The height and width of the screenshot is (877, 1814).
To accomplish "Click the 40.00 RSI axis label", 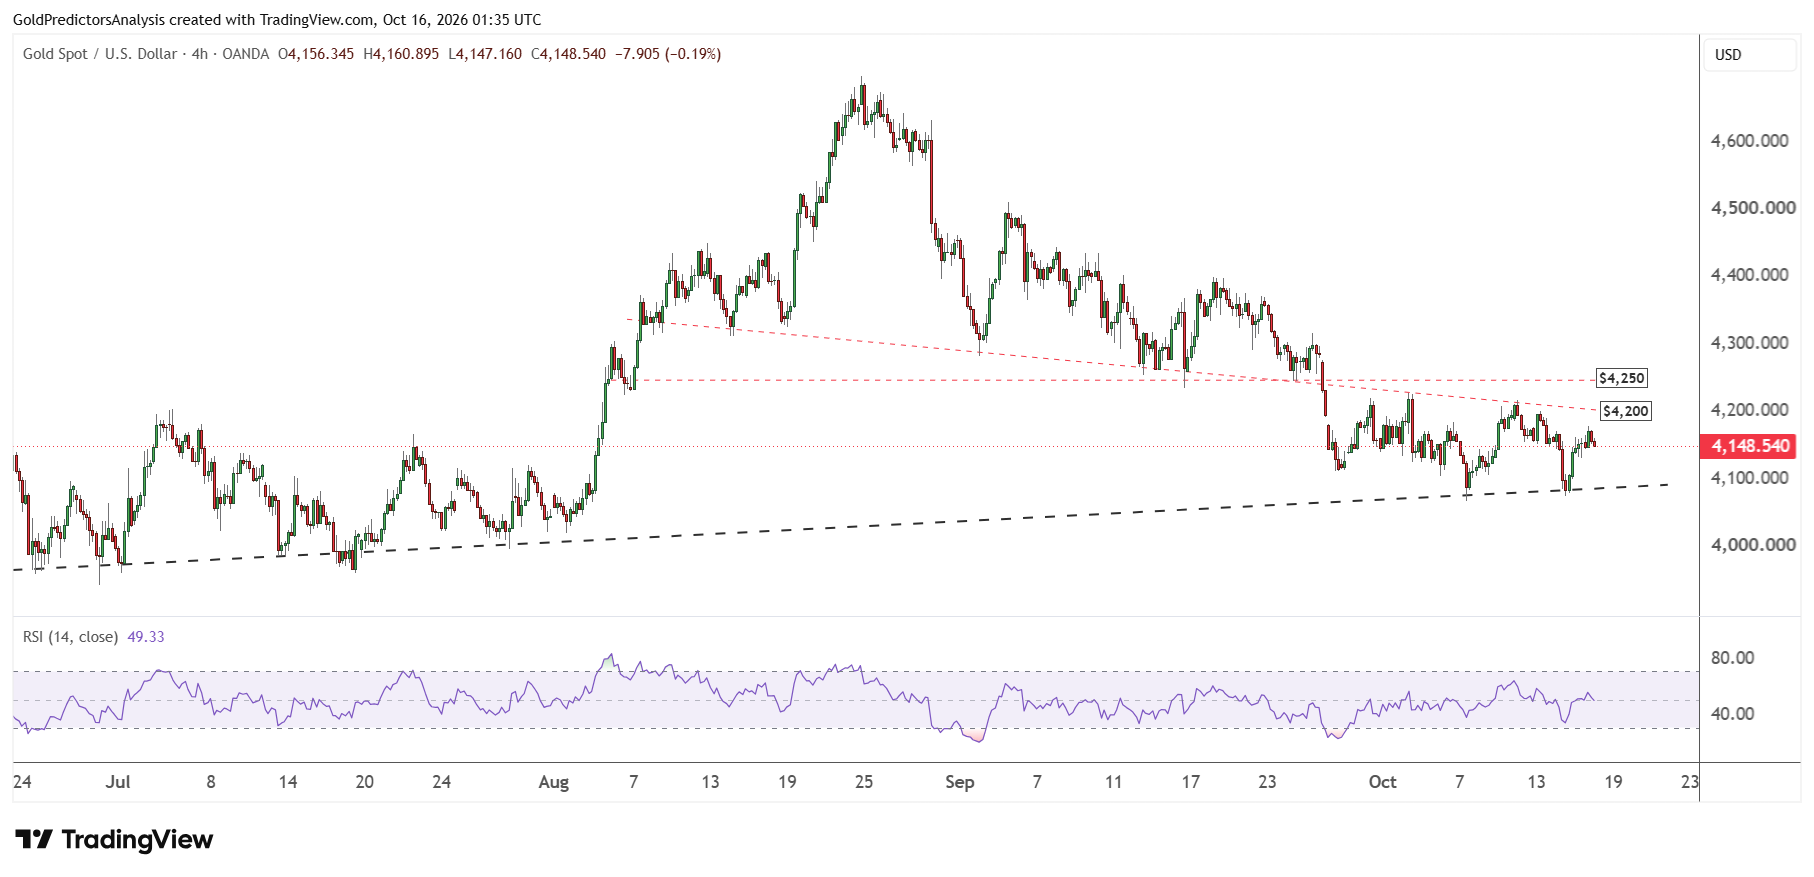I will pyautogui.click(x=1733, y=714).
